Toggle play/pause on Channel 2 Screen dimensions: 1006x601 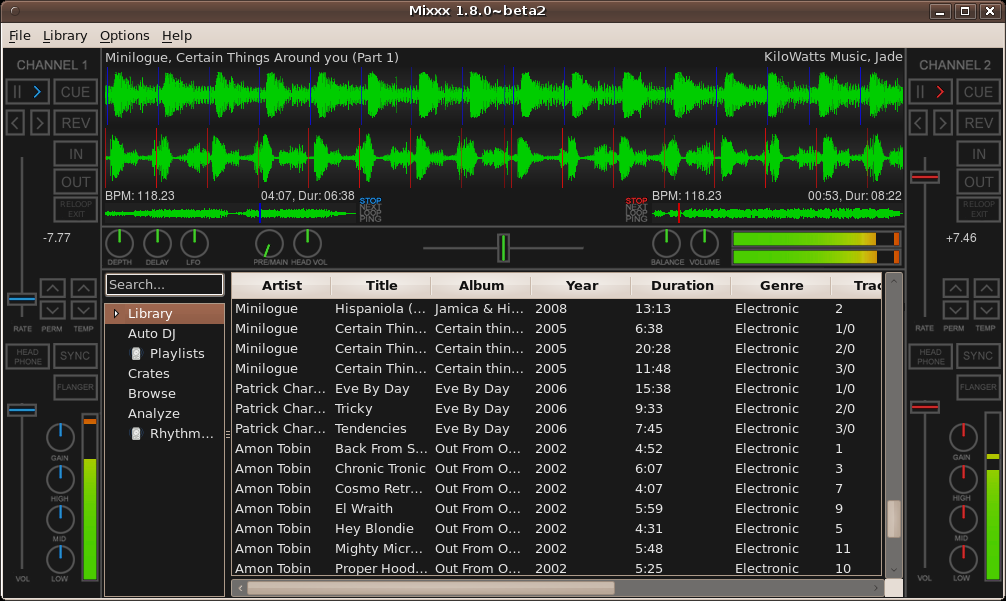(930, 92)
